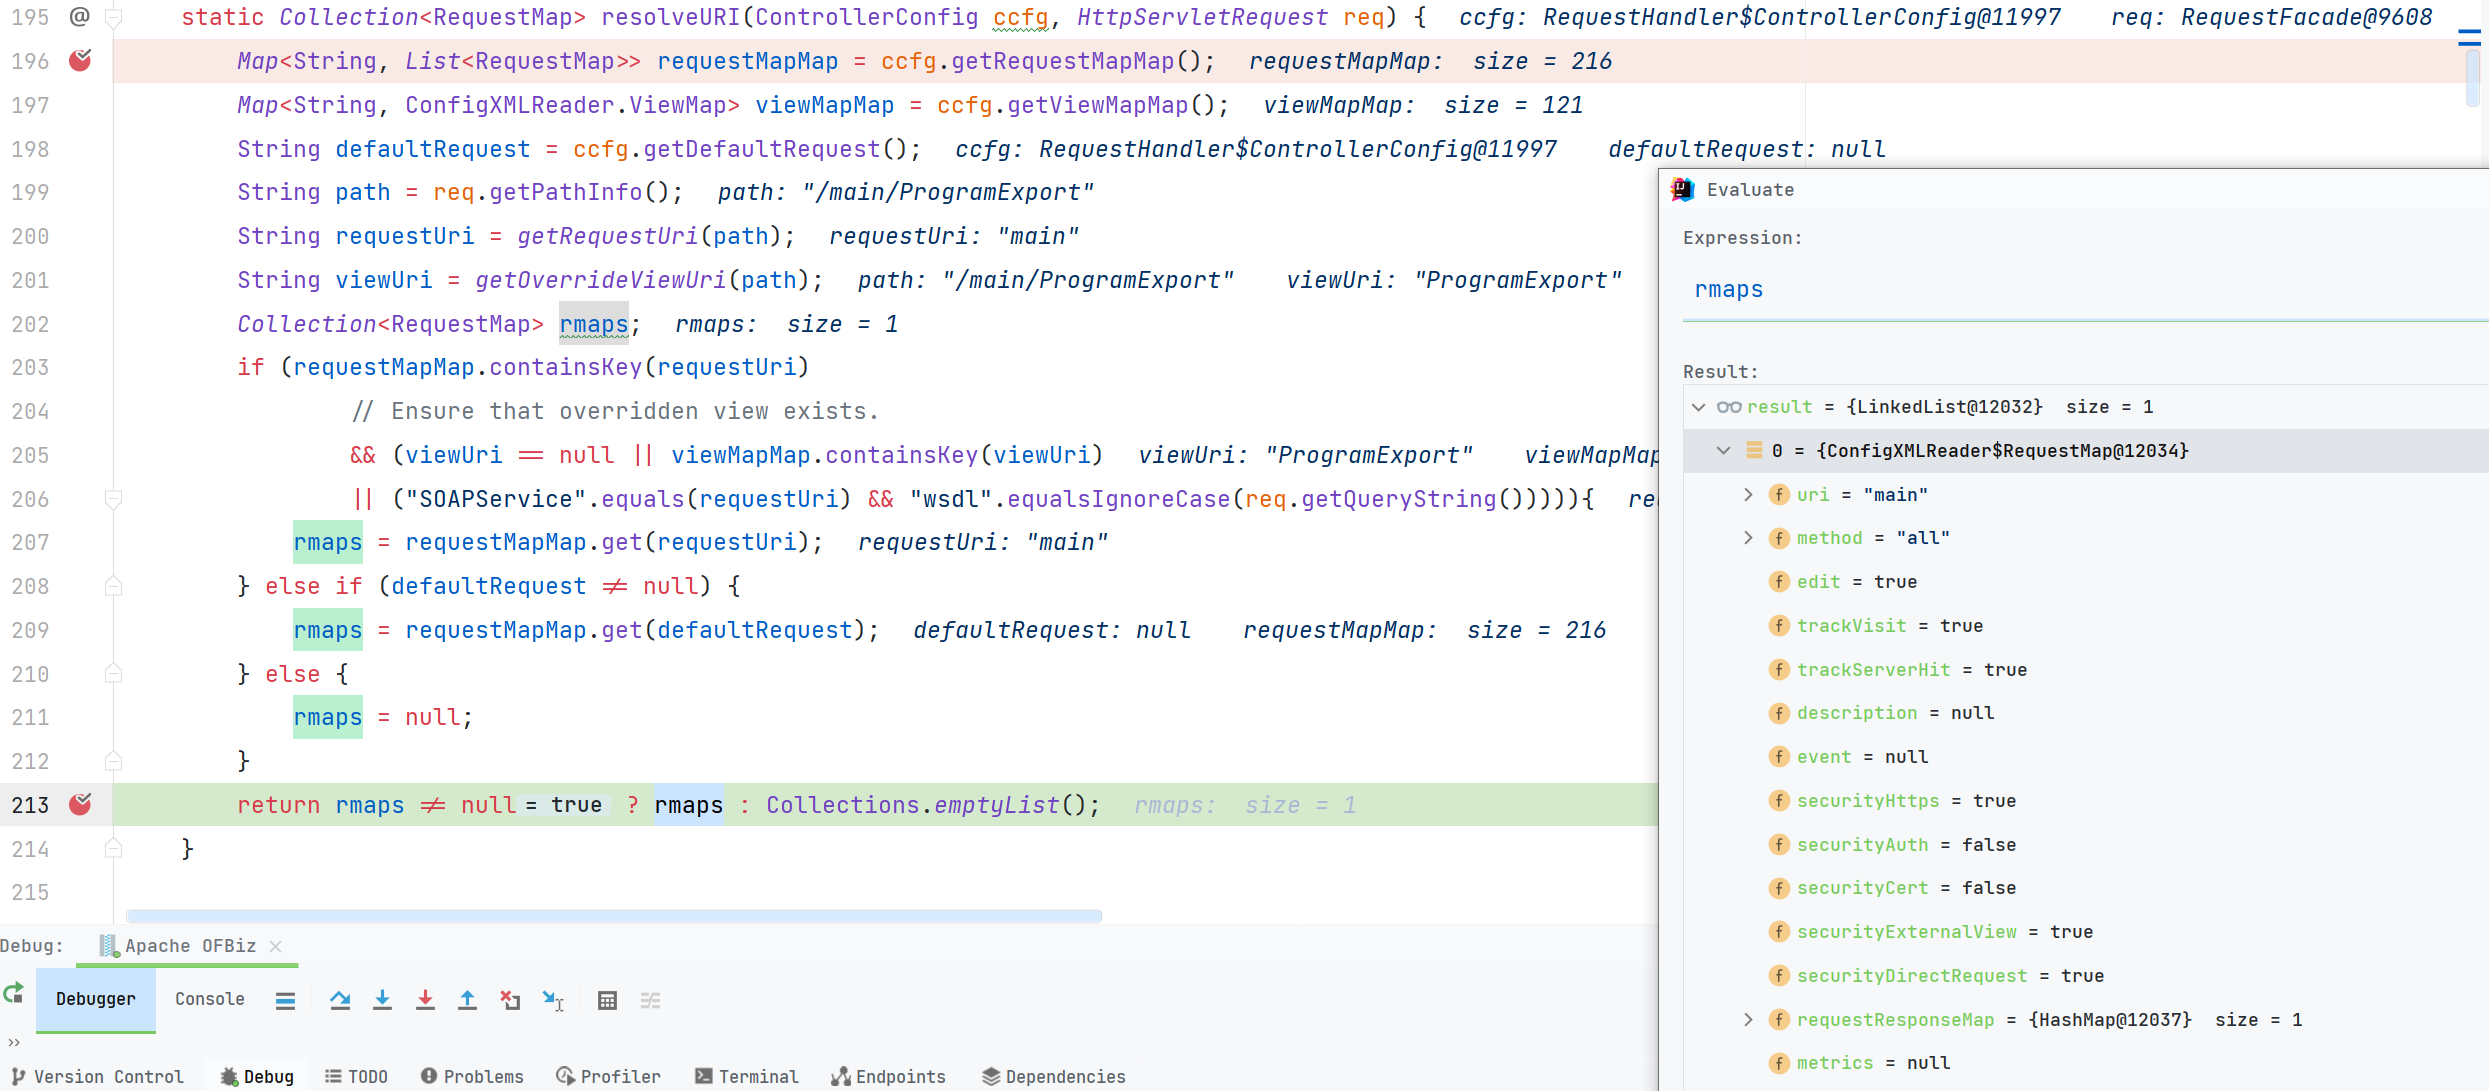
Task: Toggle fold marker at line 212
Action: point(113,761)
